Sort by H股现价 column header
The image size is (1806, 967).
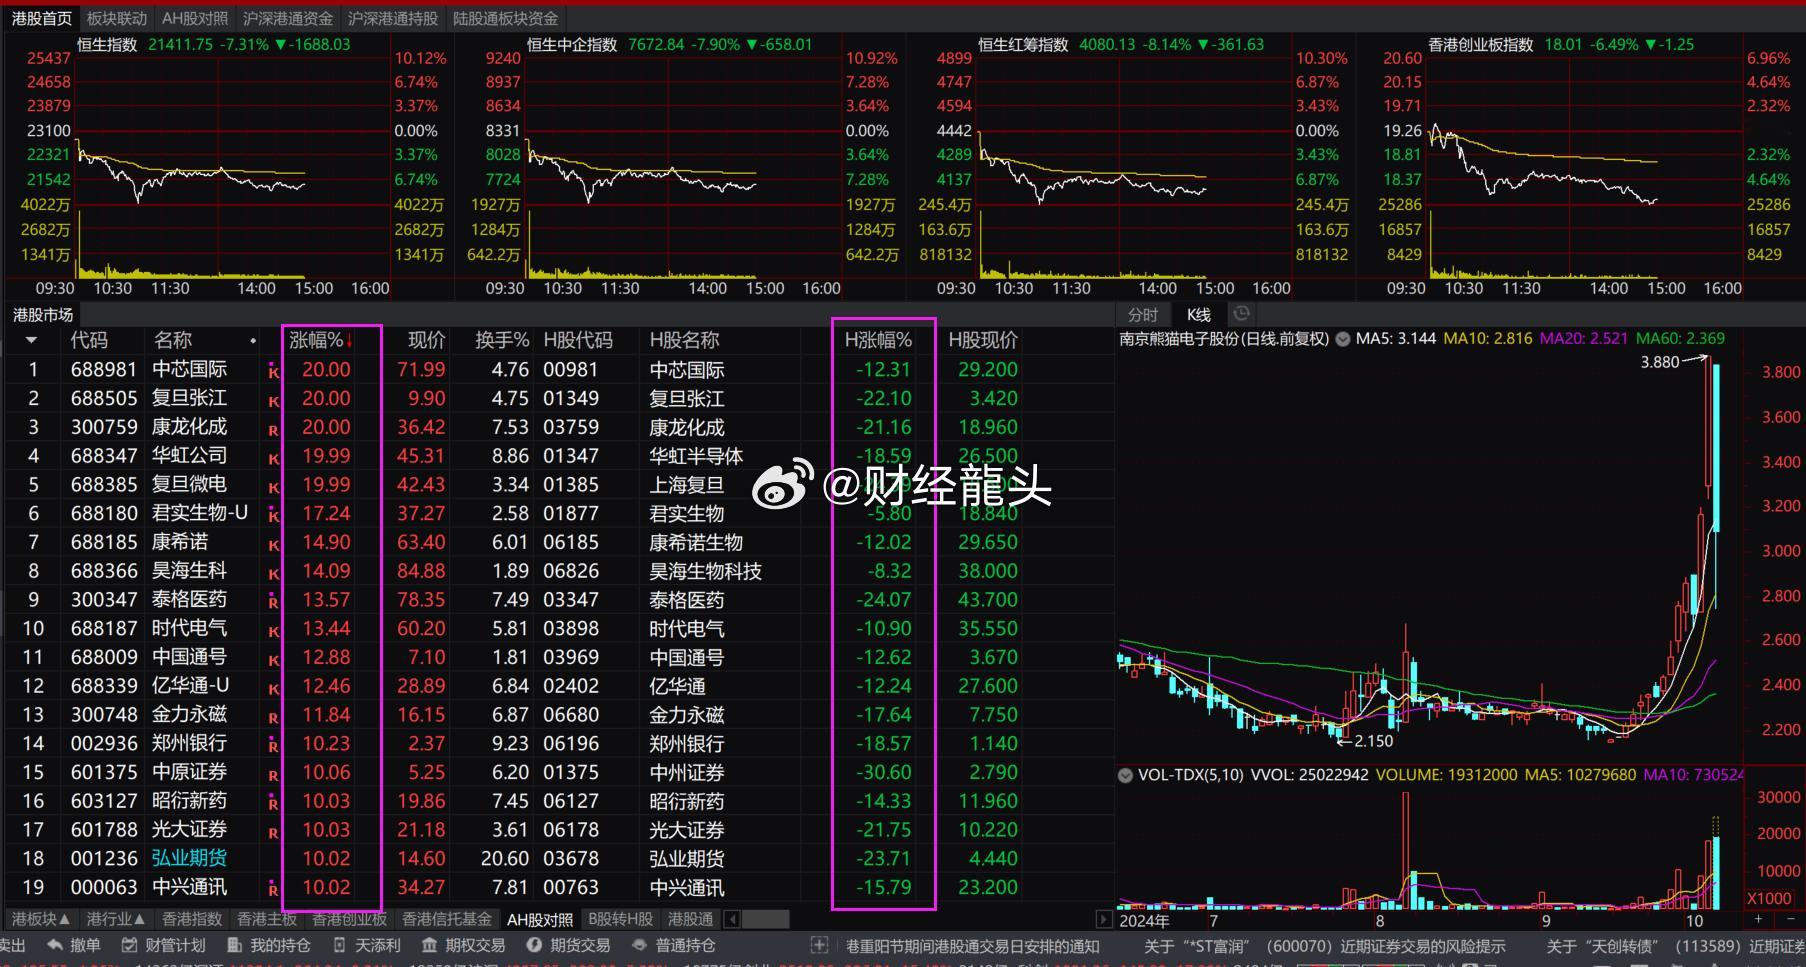983,340
